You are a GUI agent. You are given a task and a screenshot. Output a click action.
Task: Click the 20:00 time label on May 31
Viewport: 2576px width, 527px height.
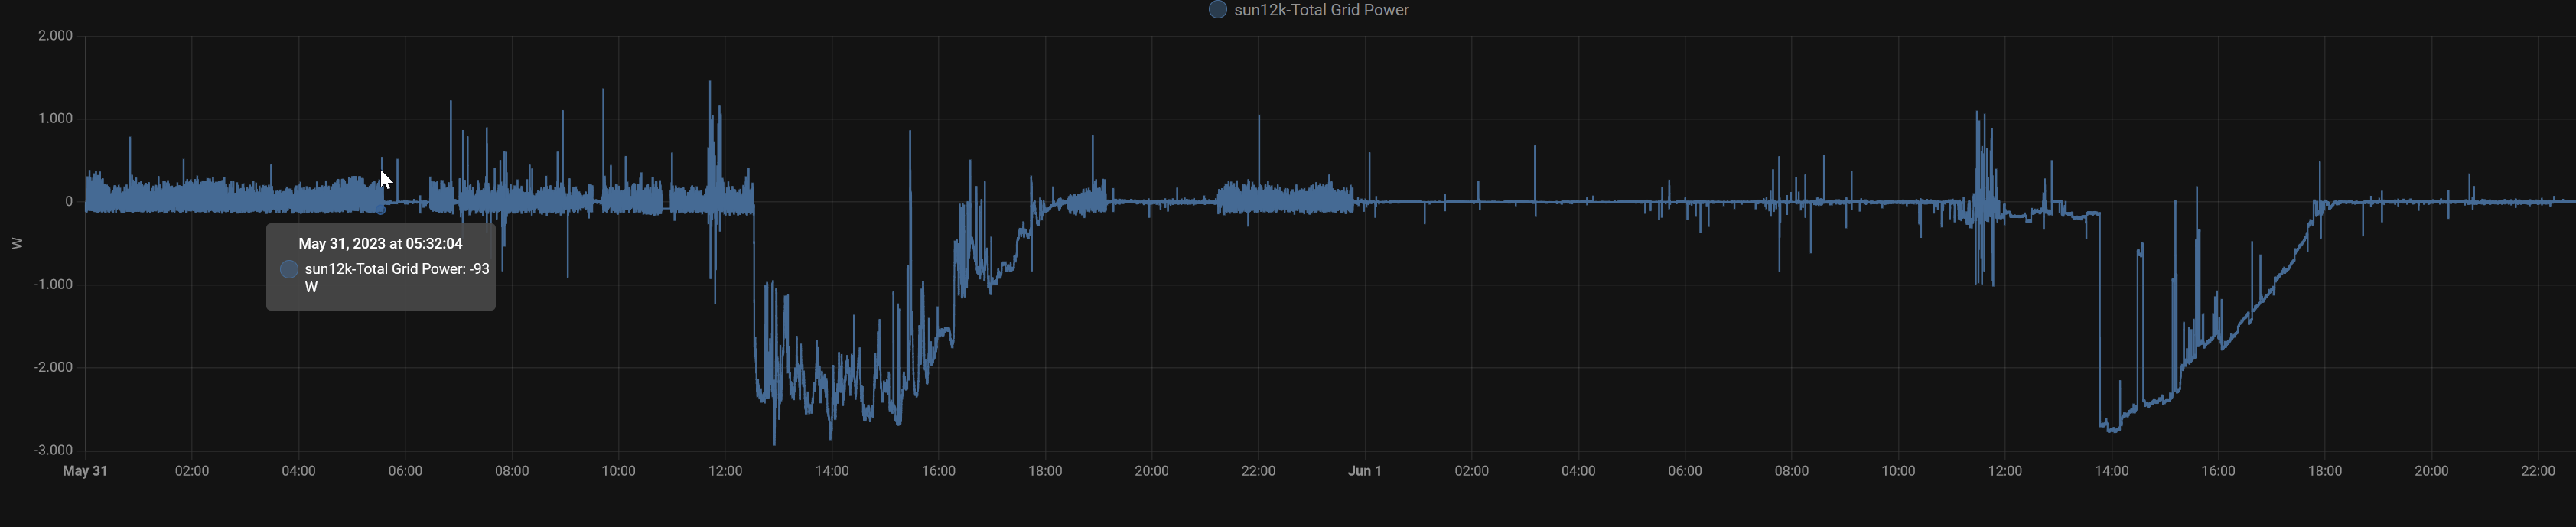coord(1151,471)
